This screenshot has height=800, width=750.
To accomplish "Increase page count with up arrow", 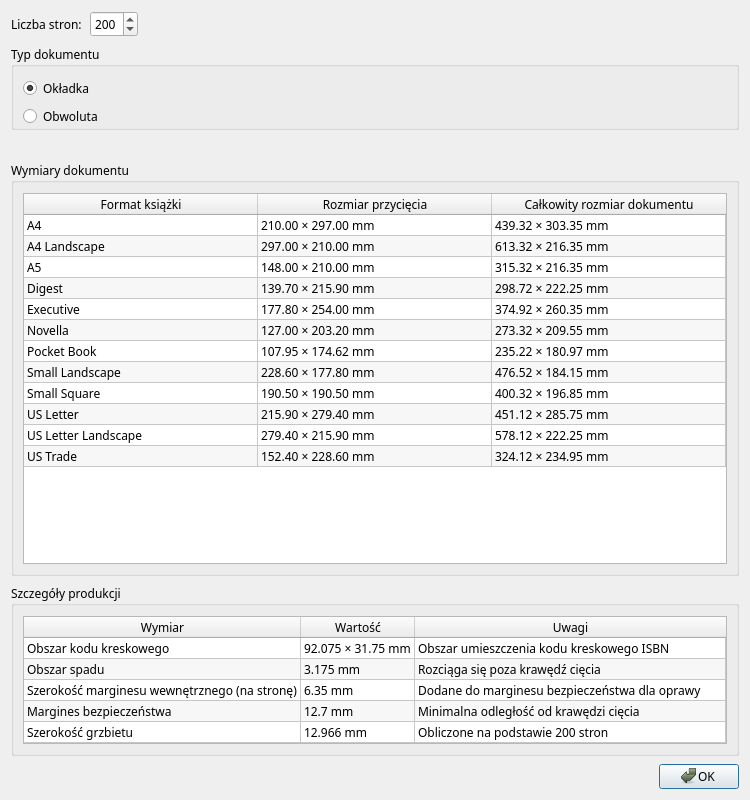I will click(x=129, y=19).
